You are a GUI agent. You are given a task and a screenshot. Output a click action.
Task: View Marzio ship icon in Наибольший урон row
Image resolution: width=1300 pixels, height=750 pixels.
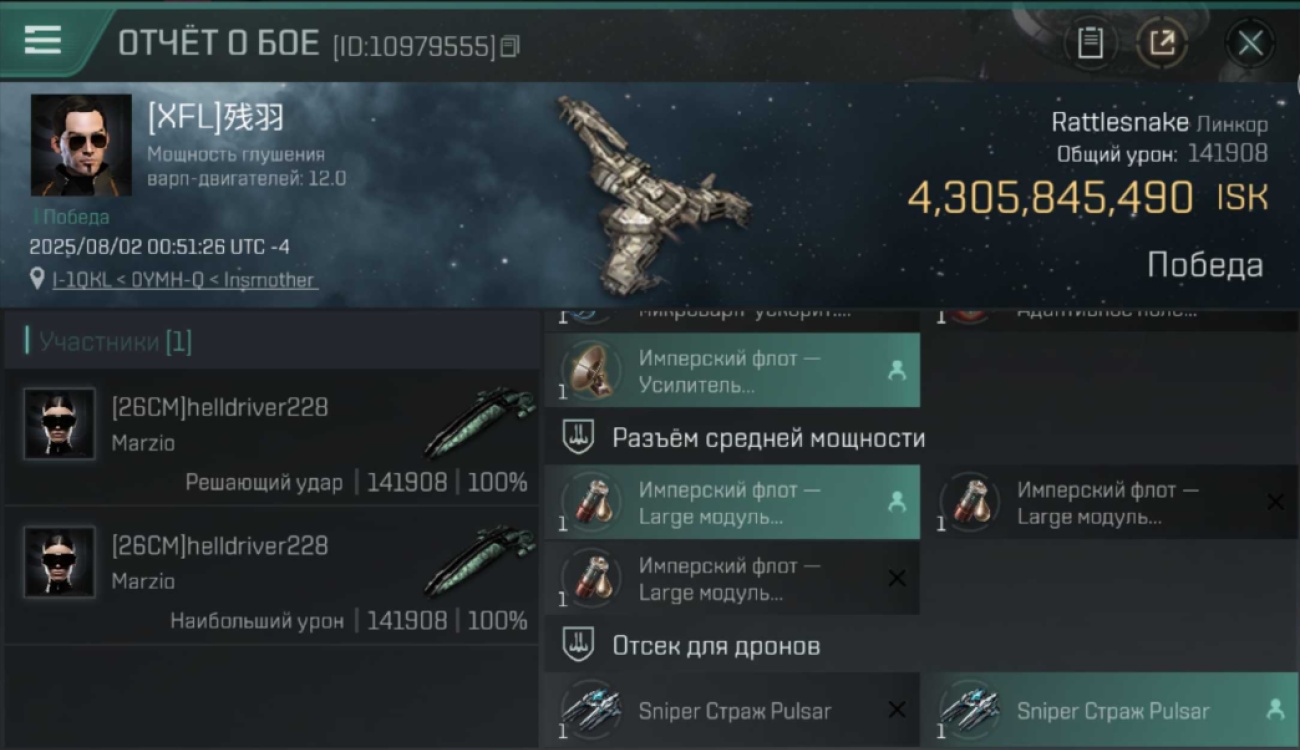click(x=479, y=561)
